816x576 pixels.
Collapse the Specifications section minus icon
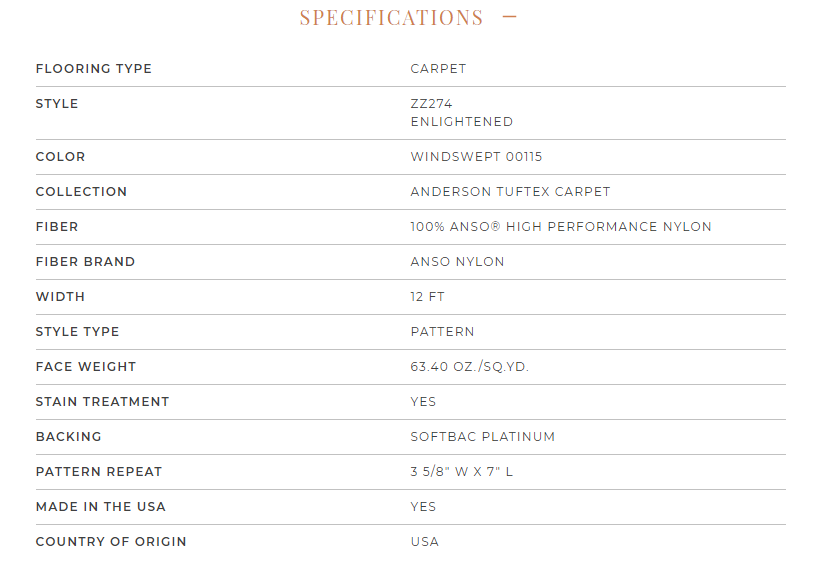509,17
